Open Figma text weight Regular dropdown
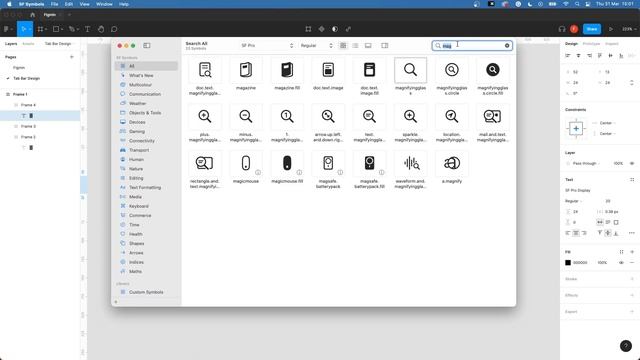This screenshot has height=360, width=640. click(573, 201)
